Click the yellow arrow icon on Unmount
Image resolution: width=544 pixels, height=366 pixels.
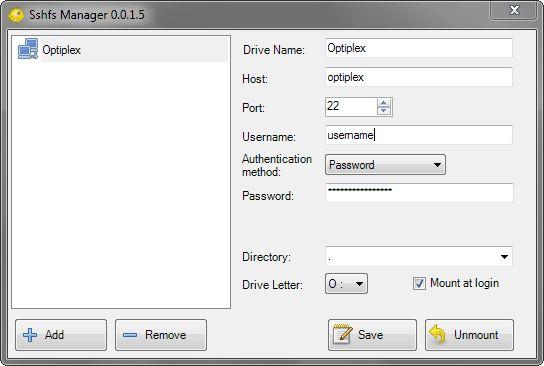(438, 334)
